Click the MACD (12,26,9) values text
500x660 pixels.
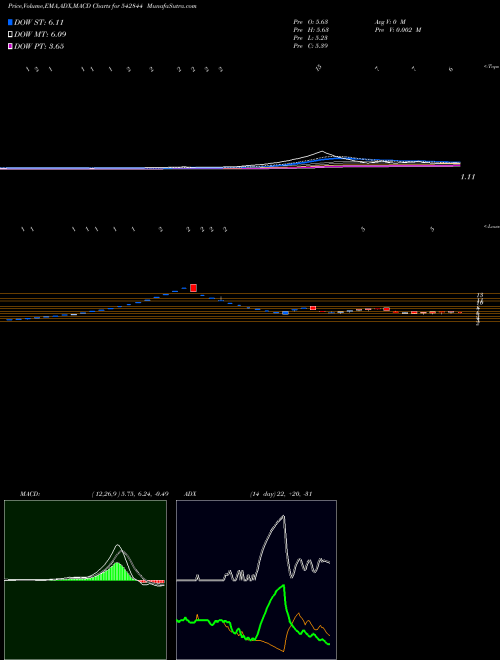click(130, 494)
